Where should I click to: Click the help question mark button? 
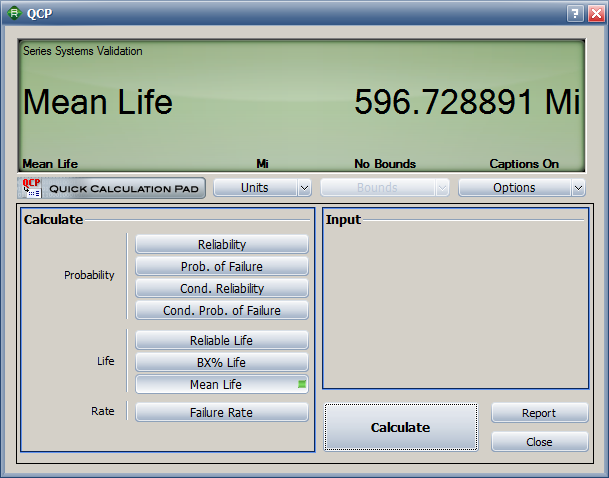coord(575,14)
